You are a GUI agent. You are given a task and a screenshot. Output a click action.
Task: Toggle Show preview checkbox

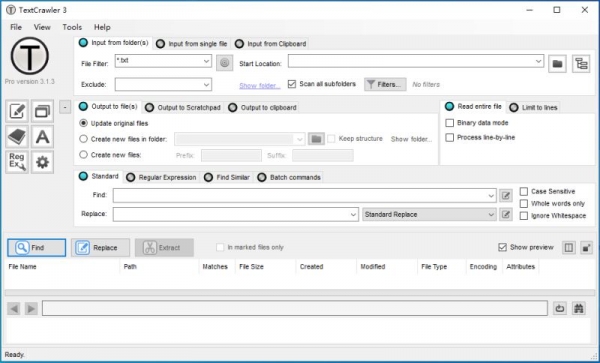(502, 247)
